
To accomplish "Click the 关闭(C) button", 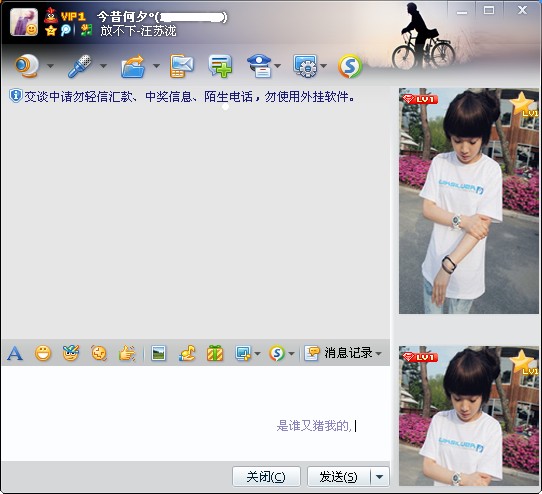I will (266, 477).
